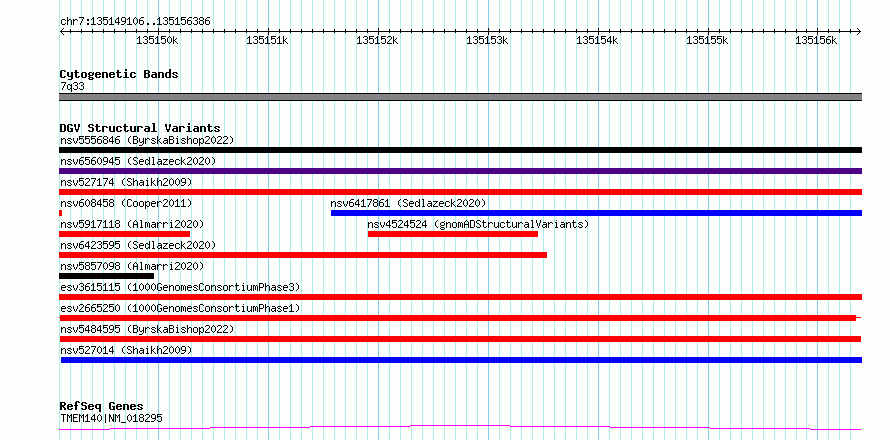Click the chr7:135149106..135156386 coordinates text
890x440 pixels.
click(x=135, y=22)
